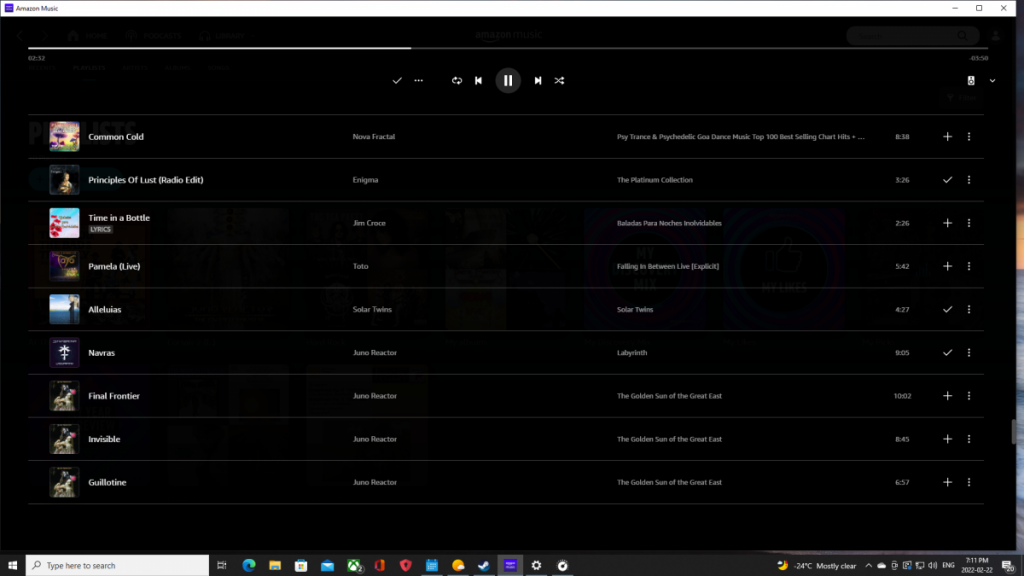Click the Alleluias album cover
1024x576 pixels.
coord(64,309)
